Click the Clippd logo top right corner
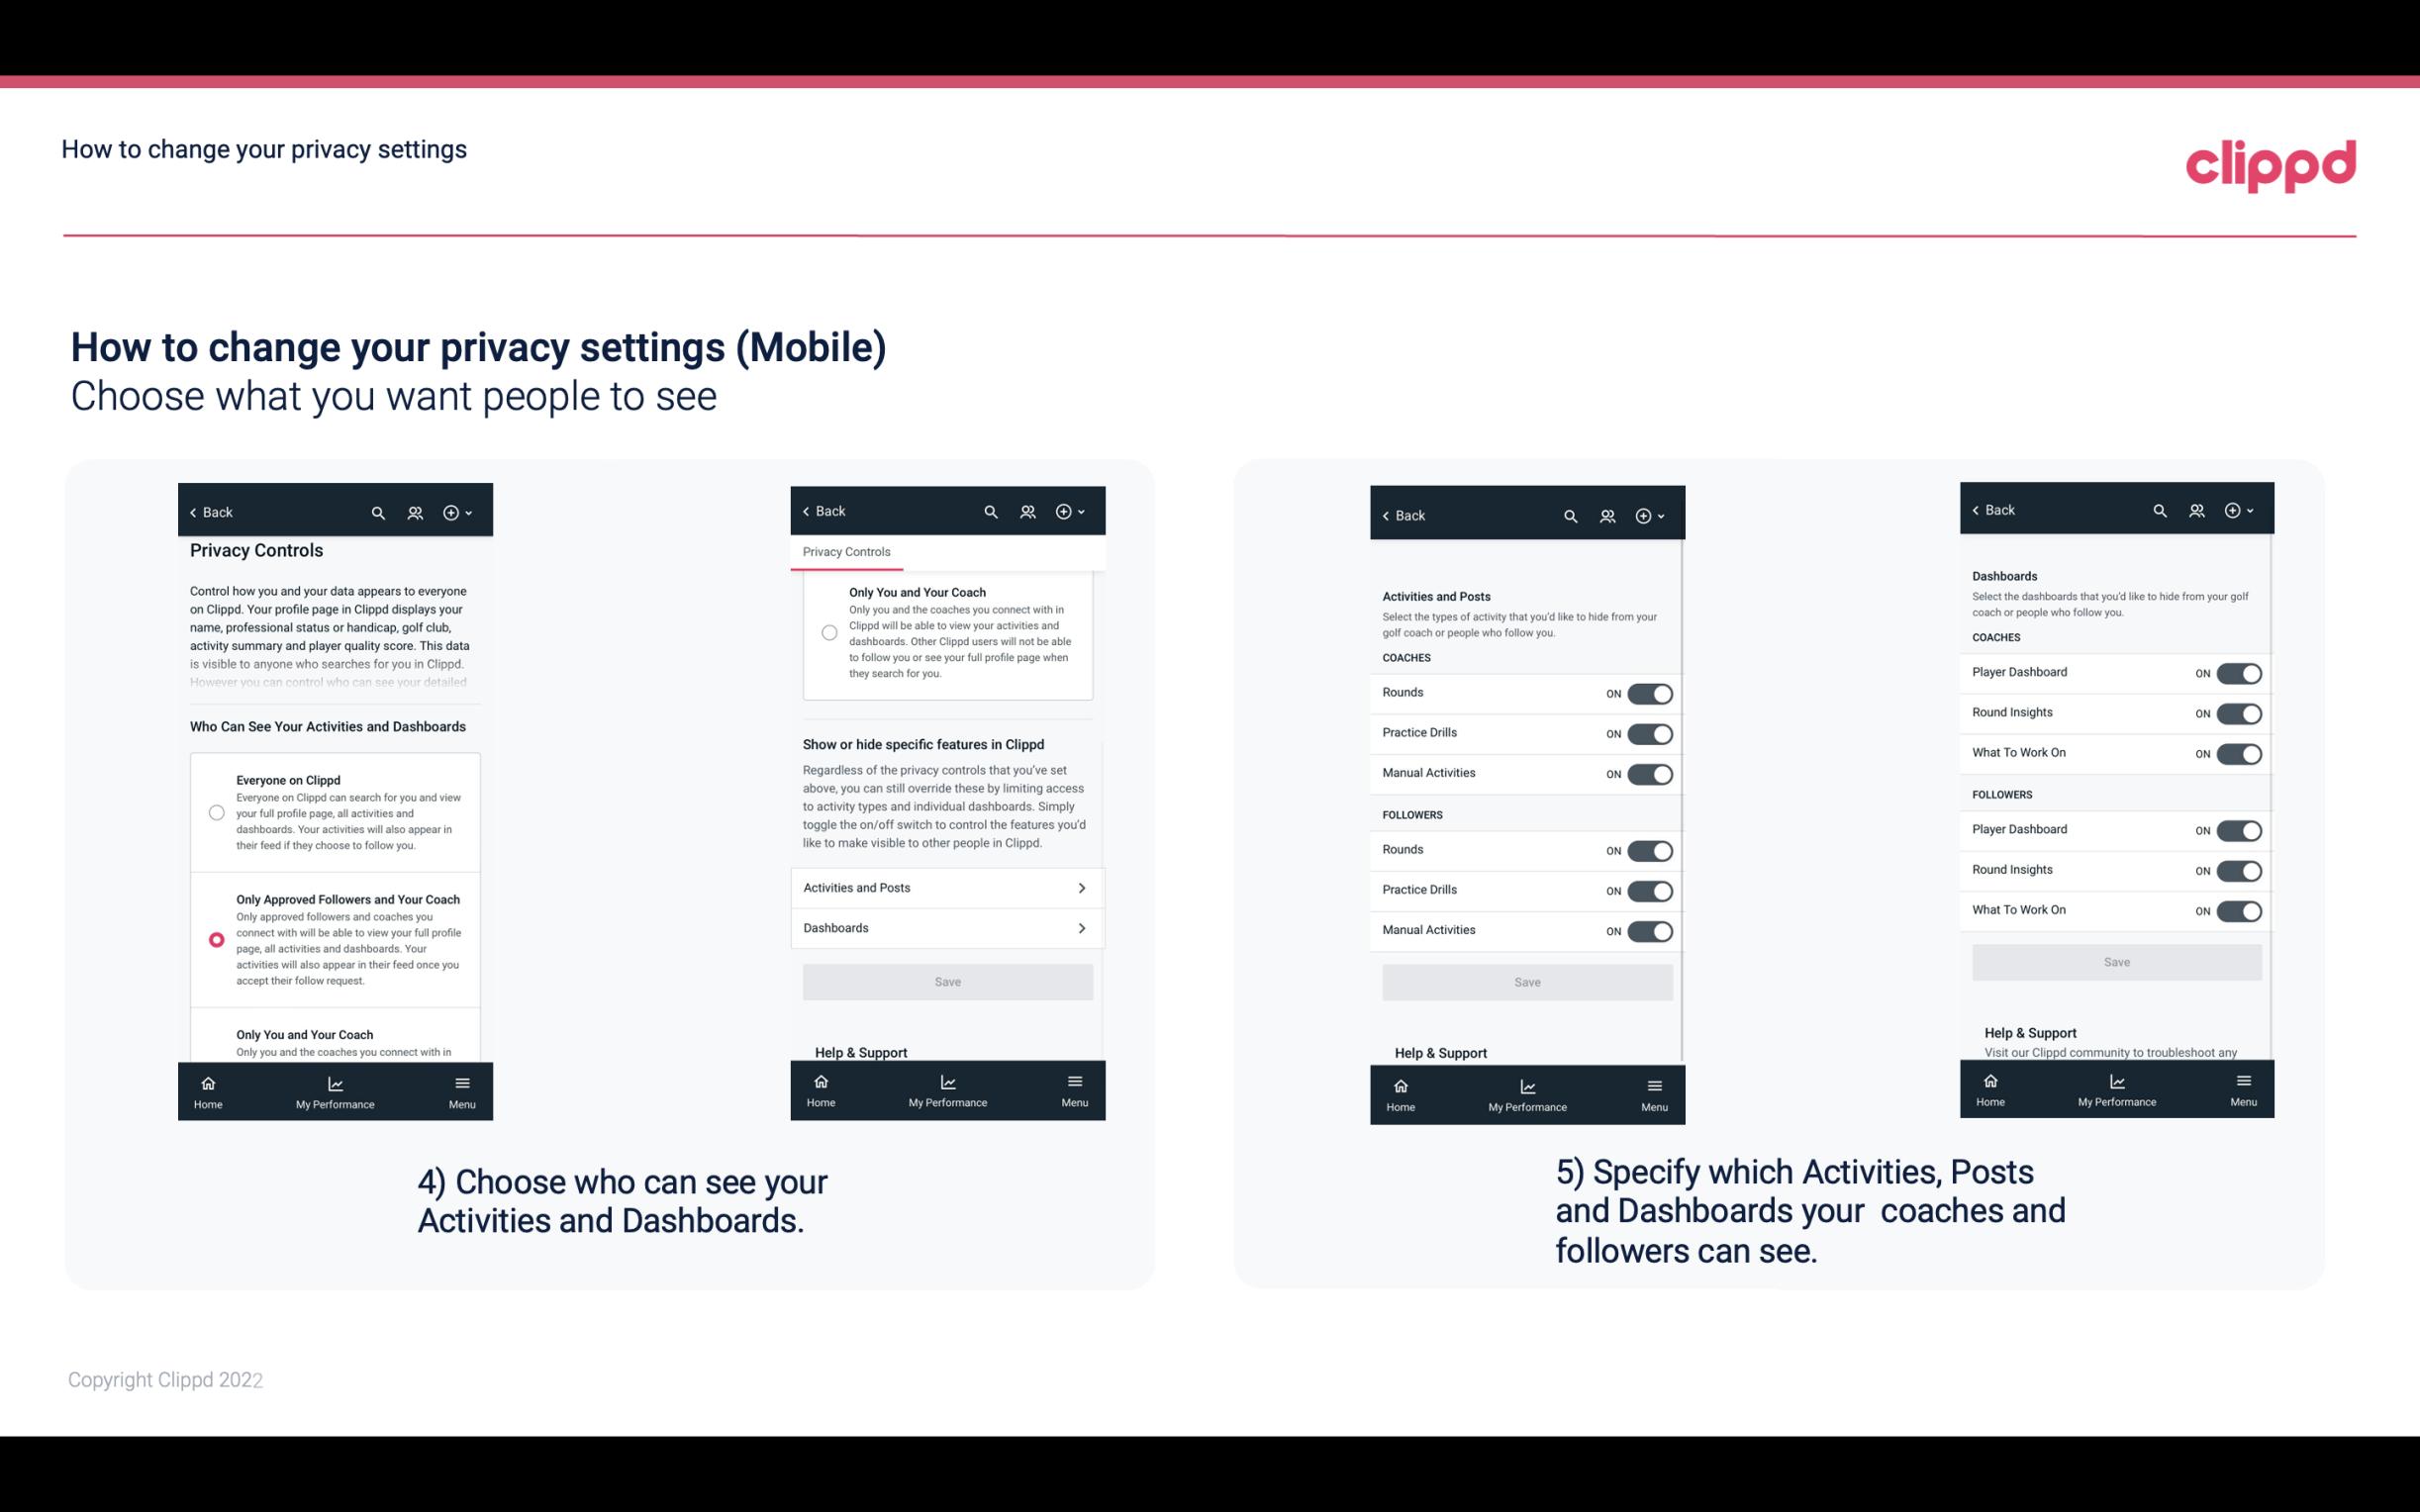 [2271, 162]
